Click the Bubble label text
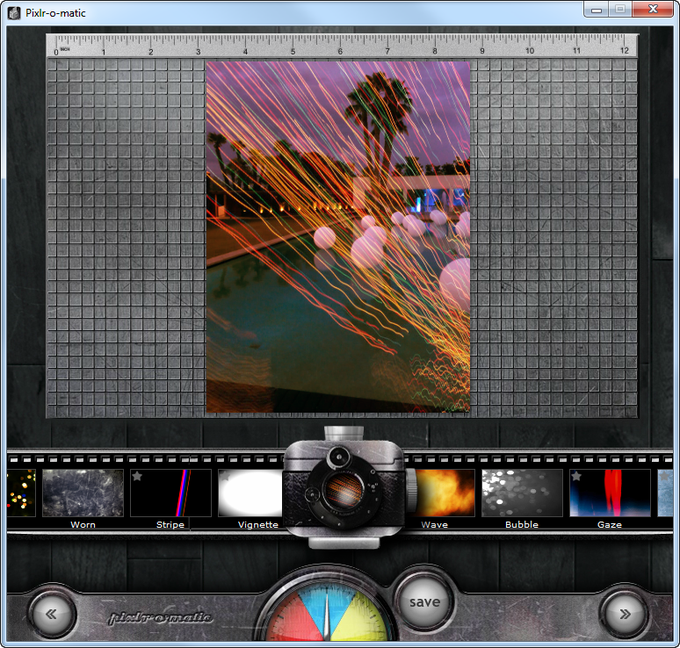 [x=522, y=525]
